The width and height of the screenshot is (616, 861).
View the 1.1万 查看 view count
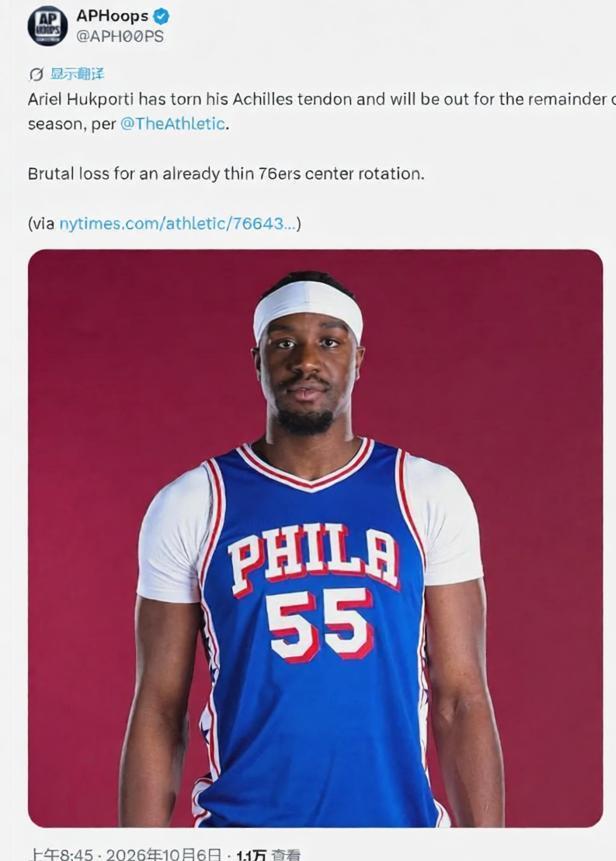(x=268, y=854)
